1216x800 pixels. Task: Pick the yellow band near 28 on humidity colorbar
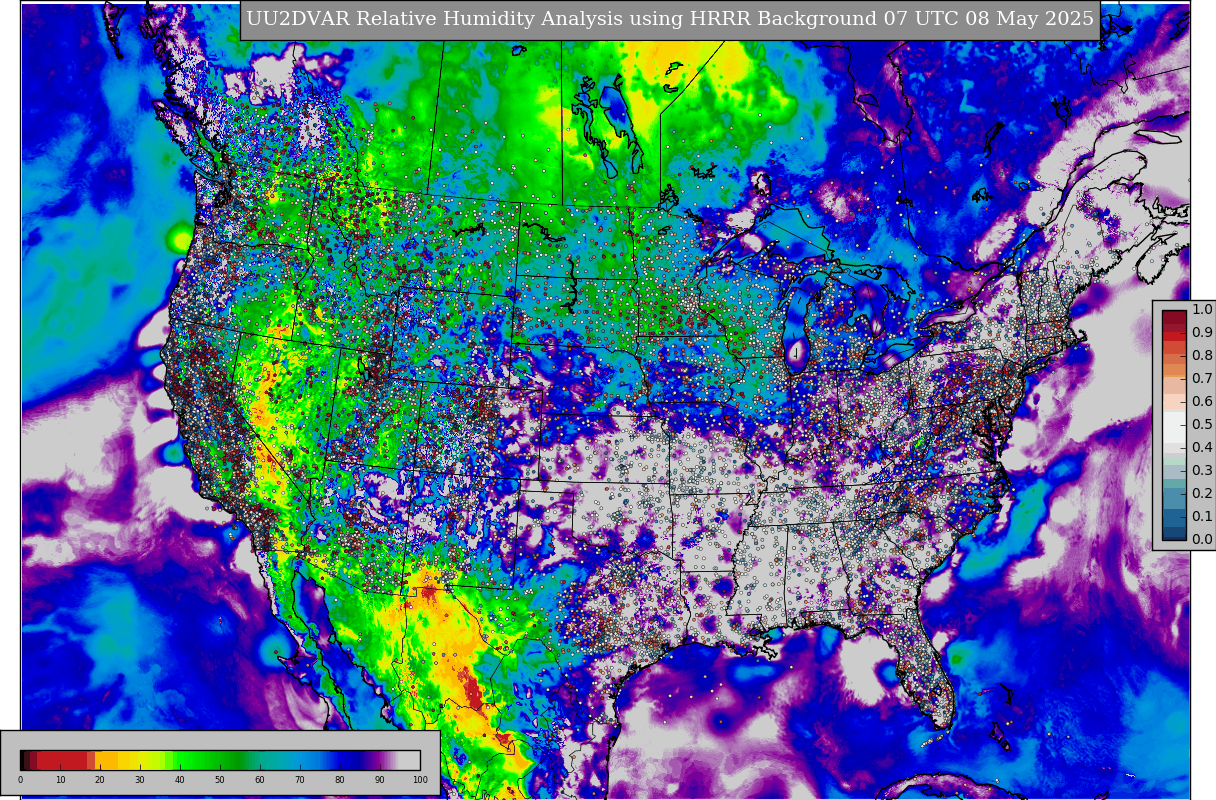coord(132,760)
